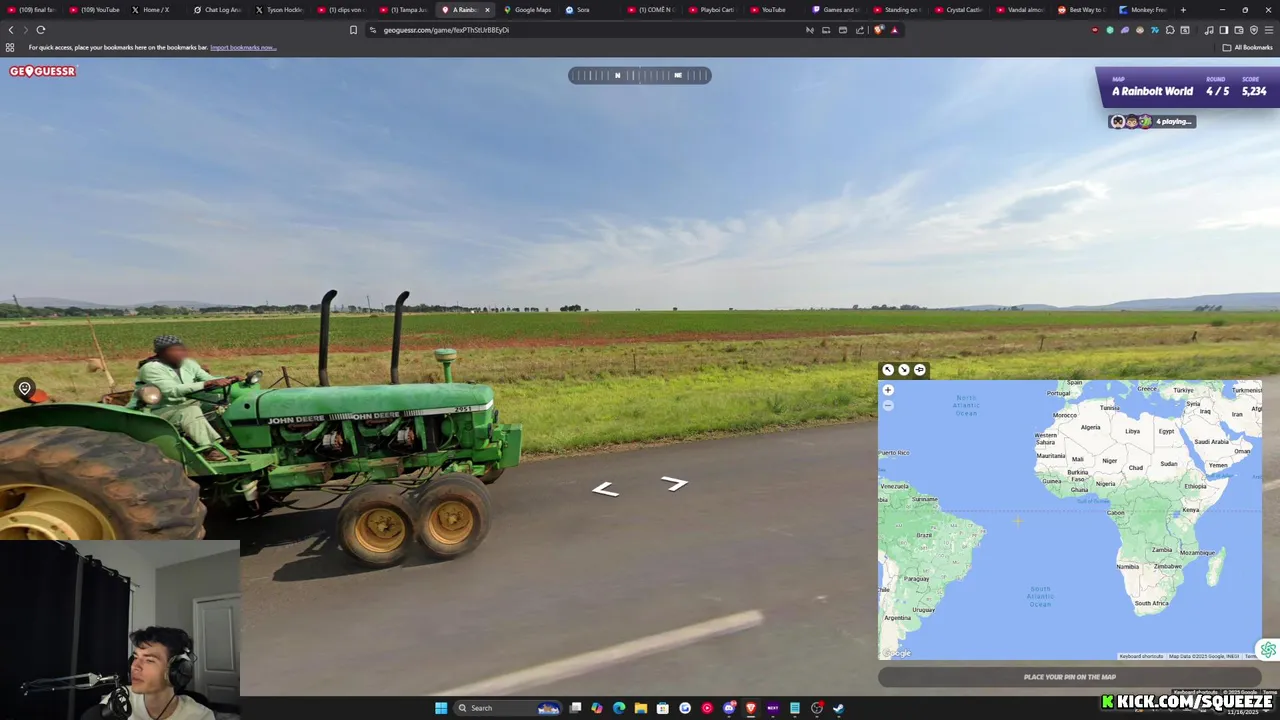
Task: Click the return-to-start checkpoint icon on the left
Action: point(25,388)
